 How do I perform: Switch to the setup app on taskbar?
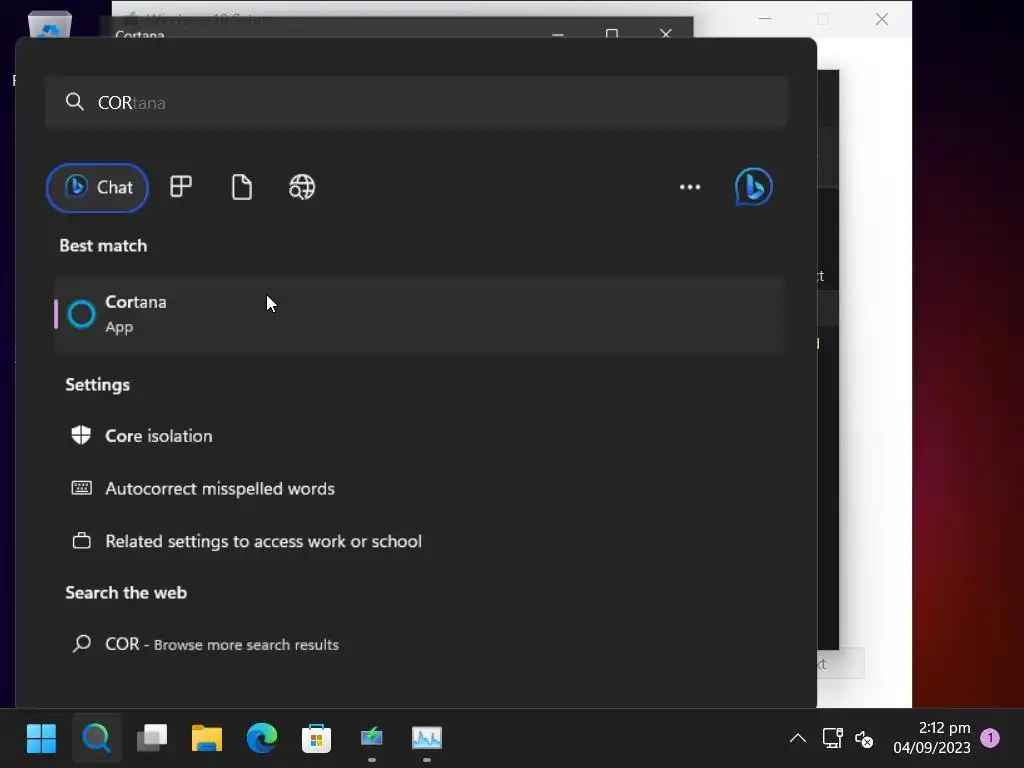click(x=372, y=739)
